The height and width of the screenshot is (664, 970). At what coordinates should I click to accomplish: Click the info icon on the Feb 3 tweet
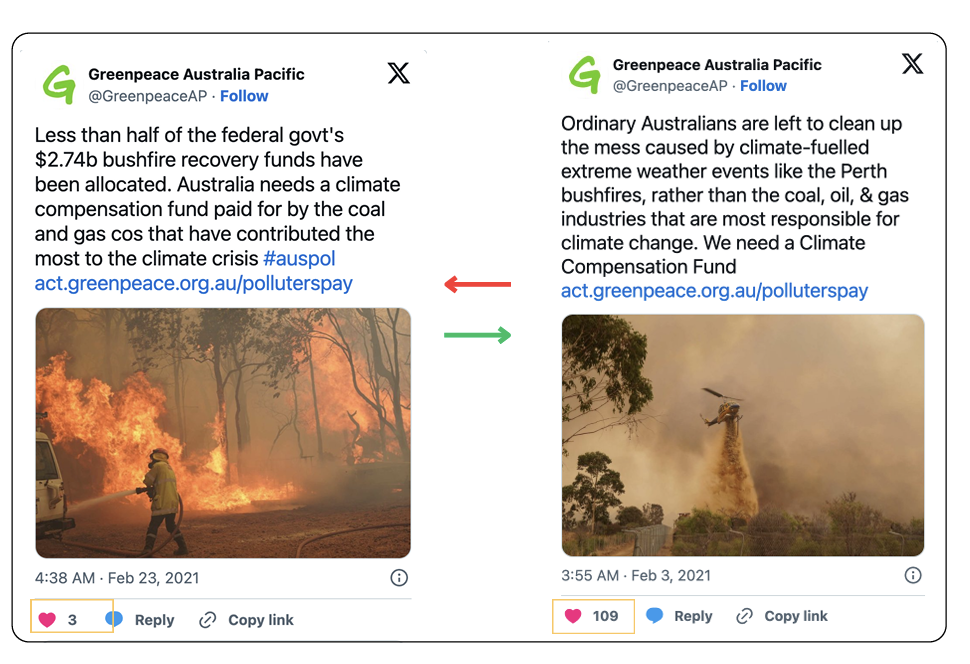912,575
